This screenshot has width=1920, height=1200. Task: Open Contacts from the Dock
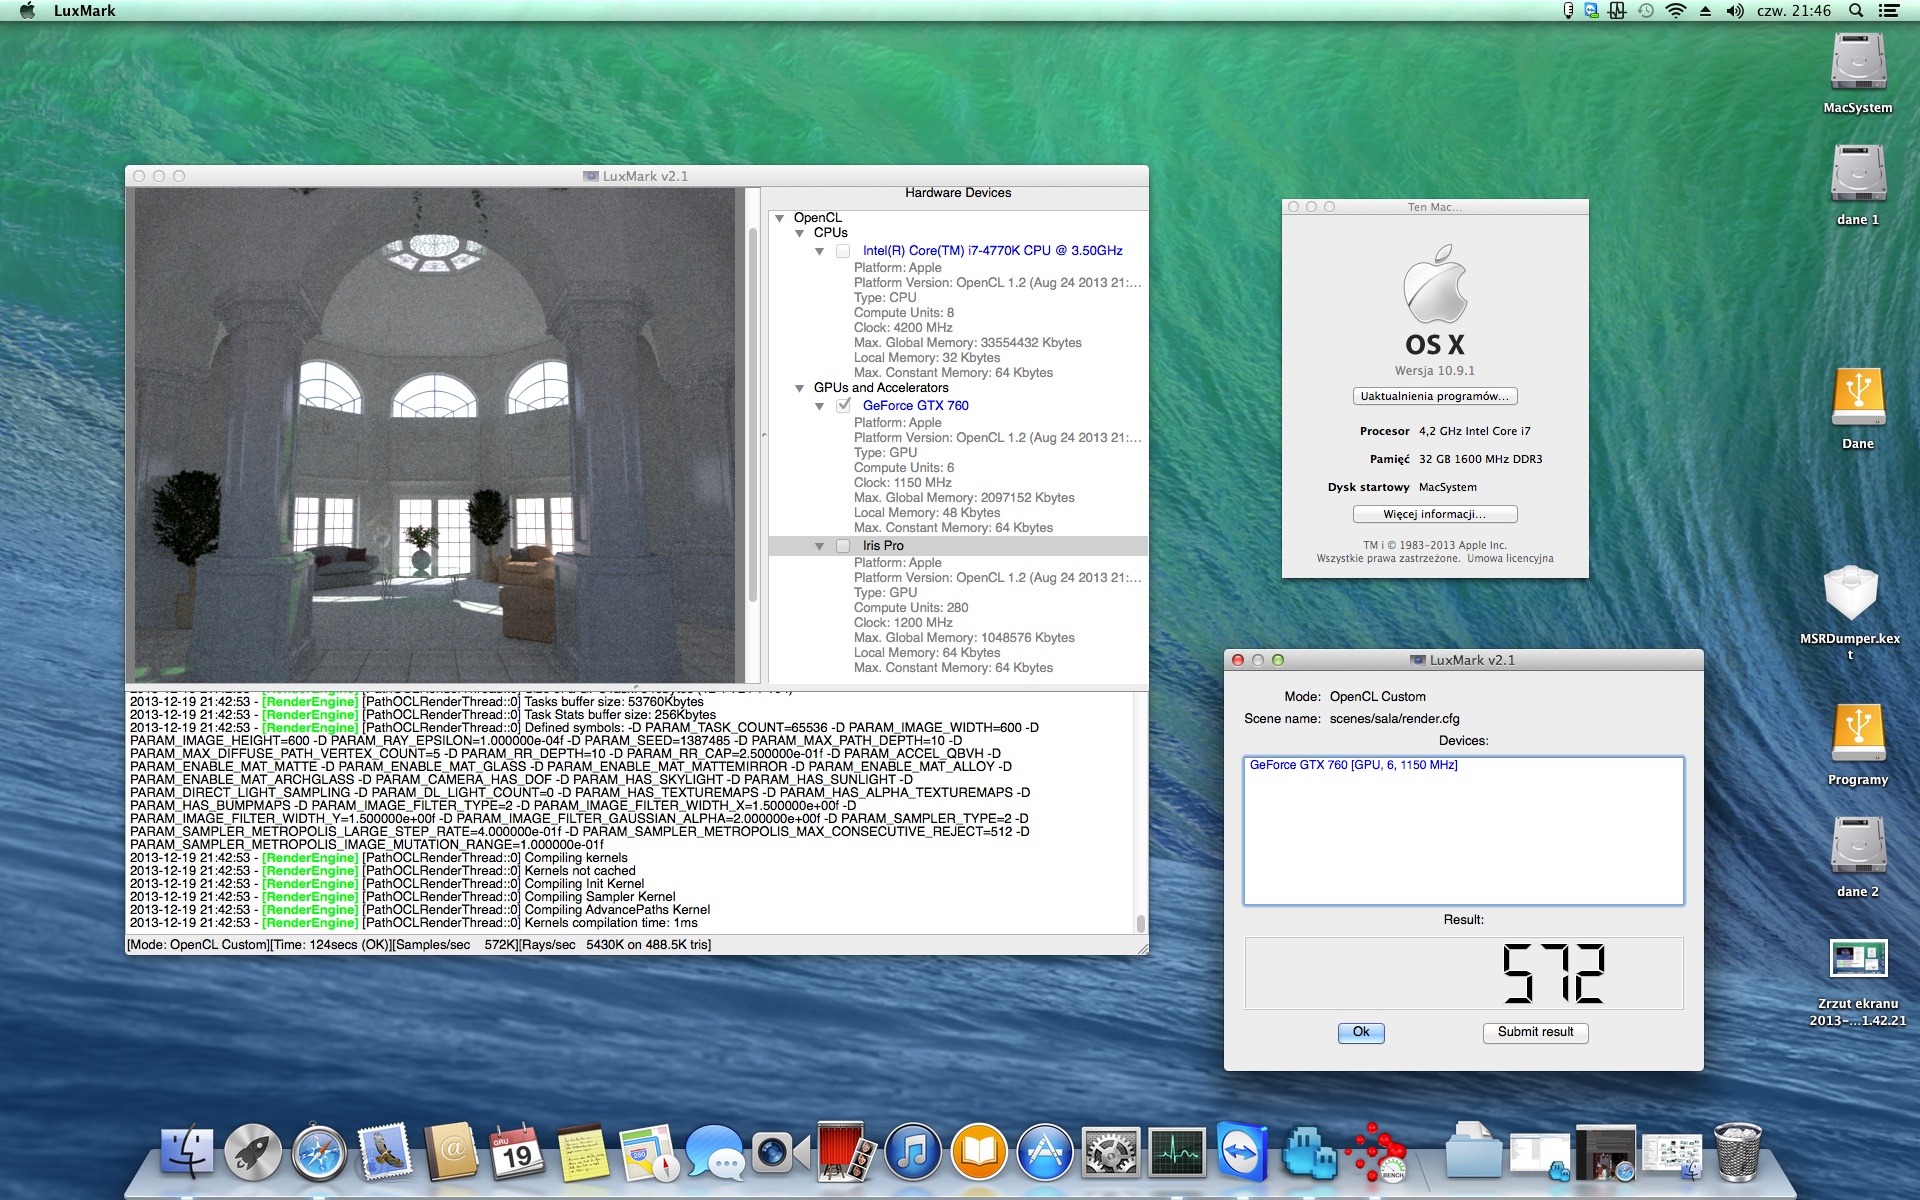pos(451,1152)
